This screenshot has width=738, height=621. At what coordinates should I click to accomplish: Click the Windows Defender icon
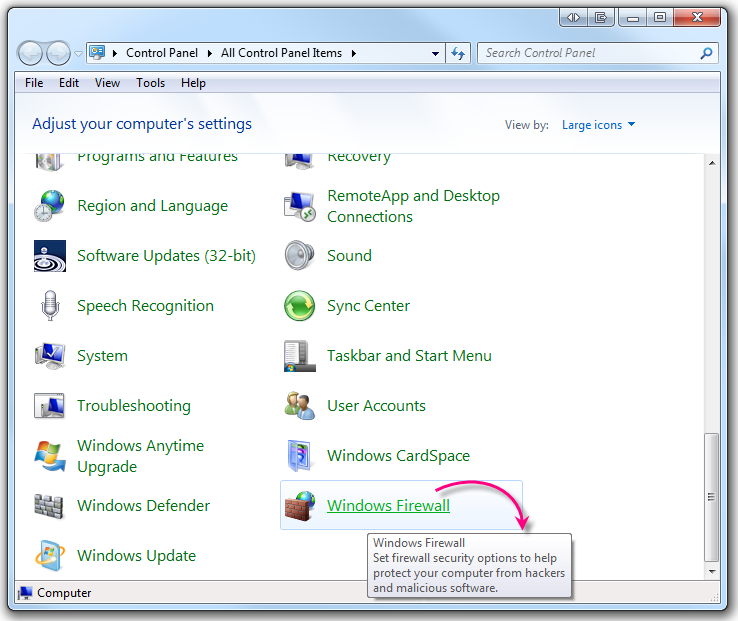coord(50,506)
